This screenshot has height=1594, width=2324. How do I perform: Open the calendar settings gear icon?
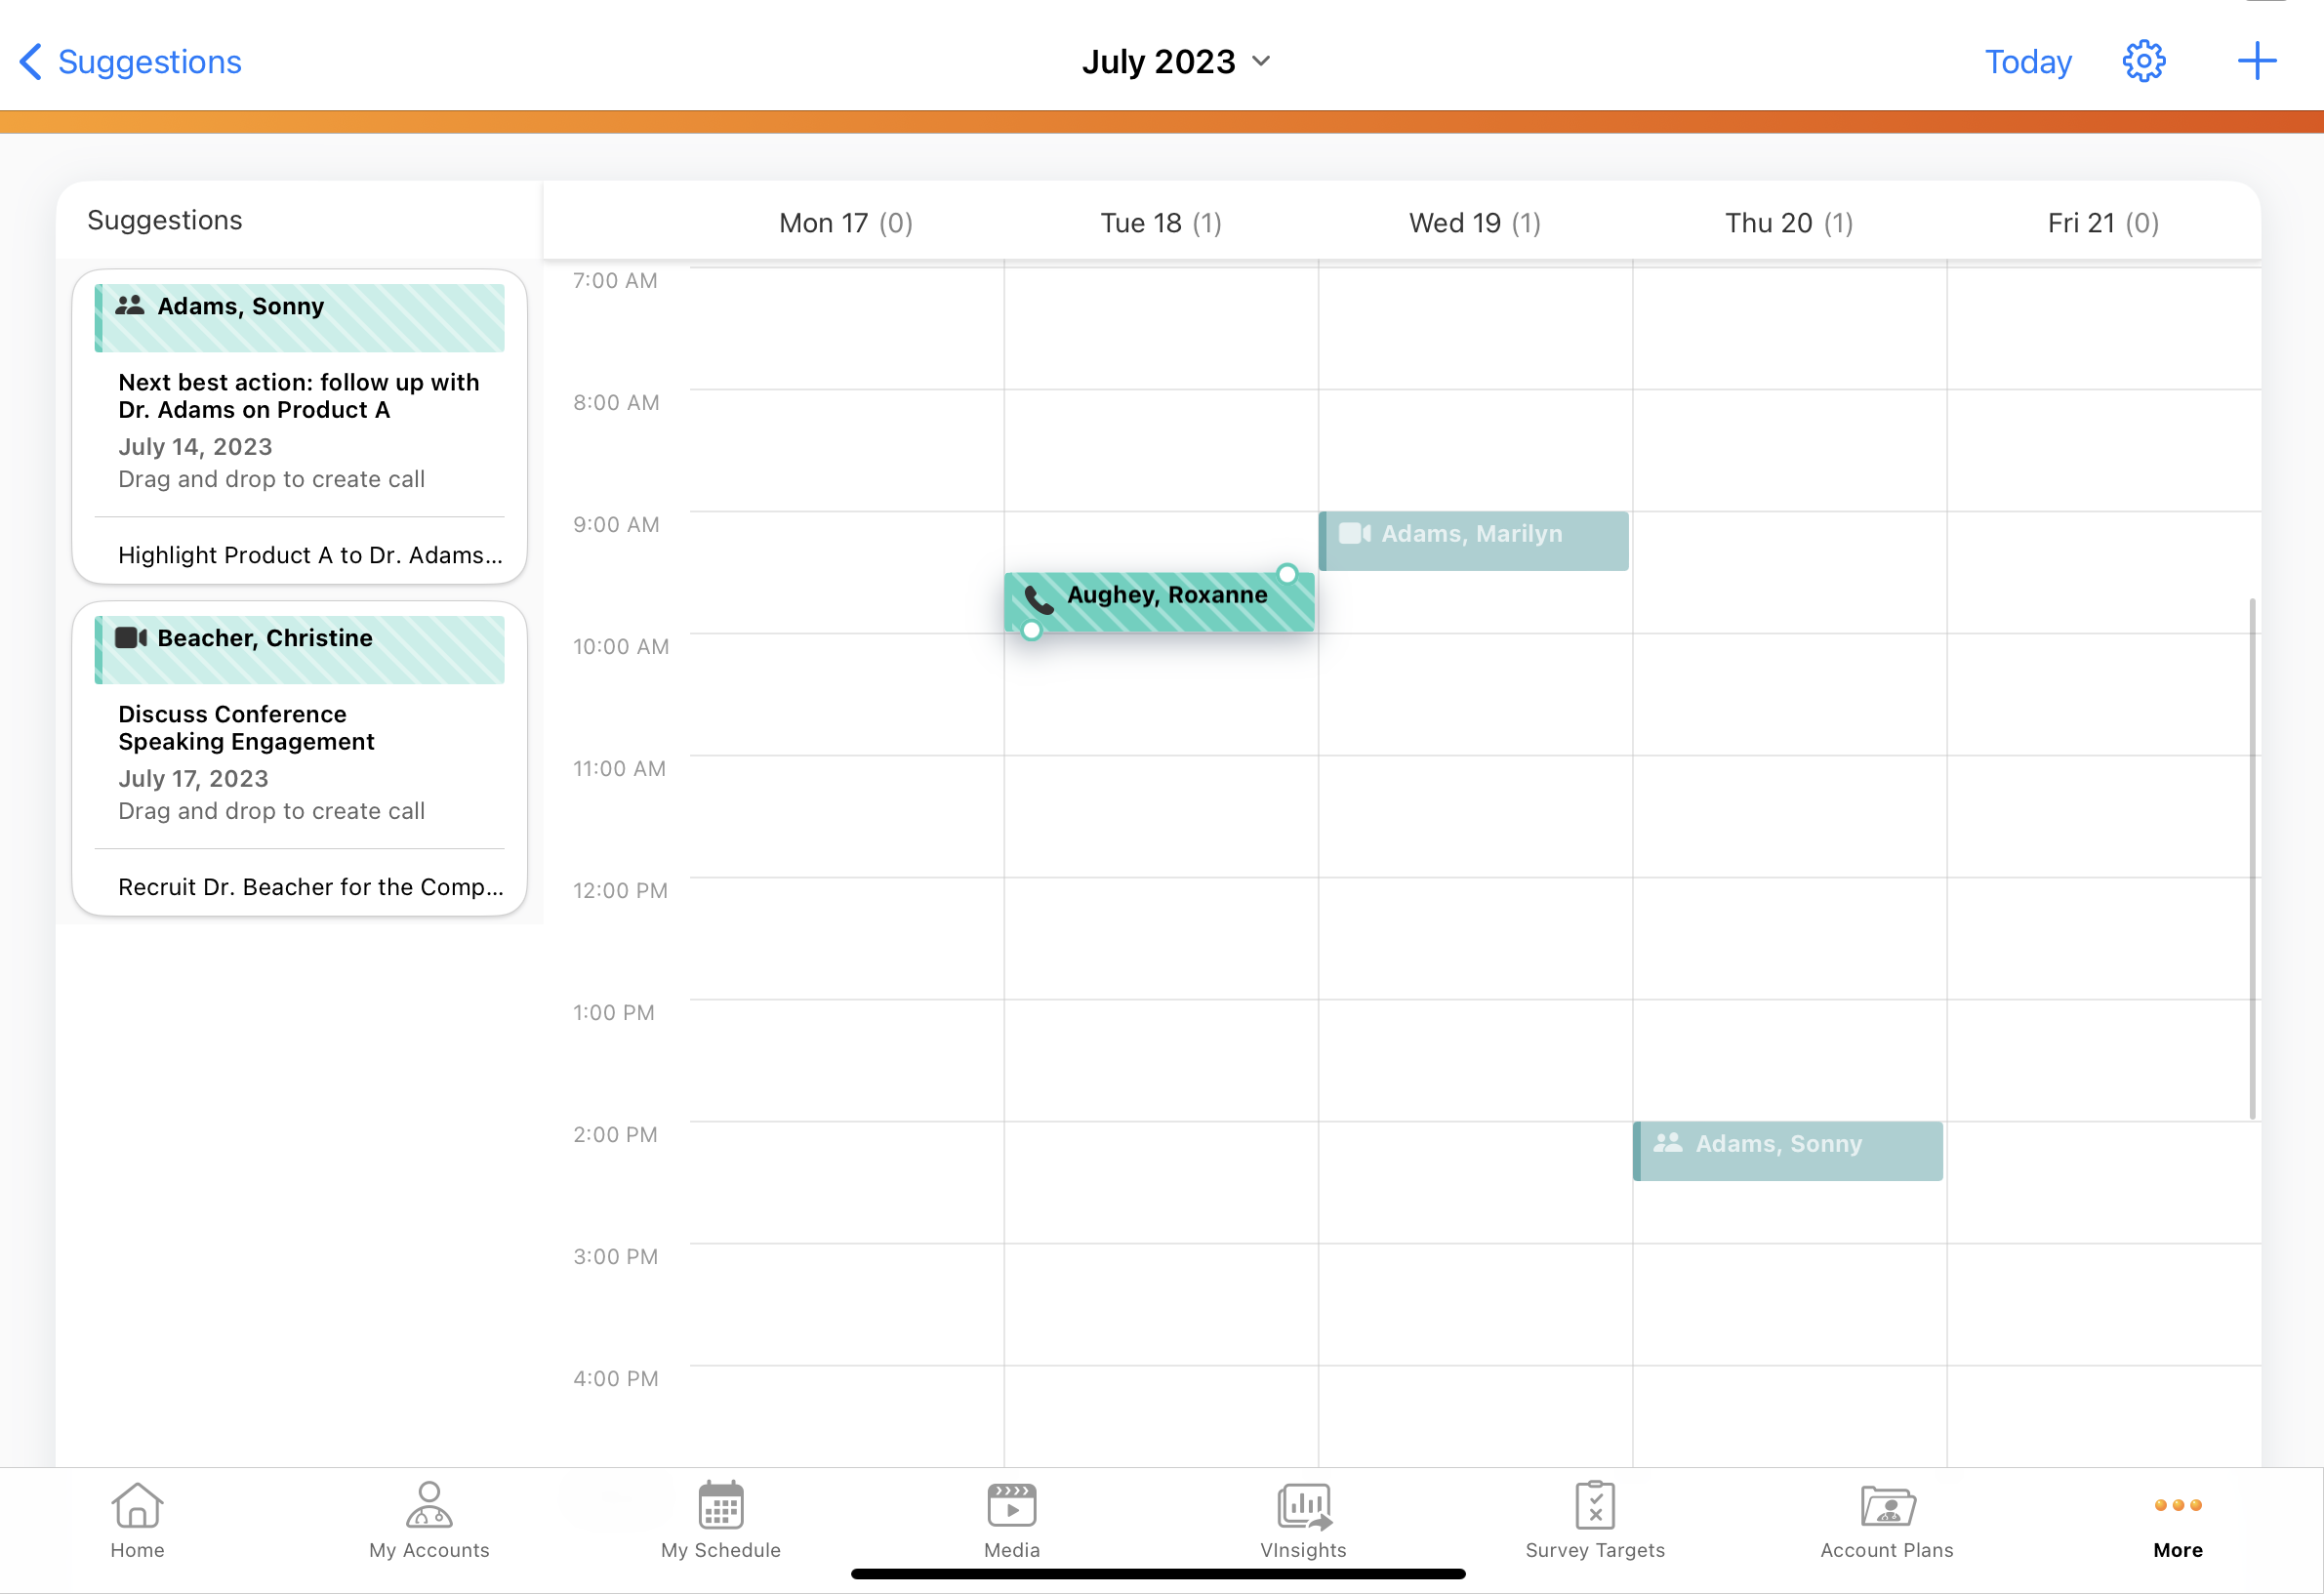point(2143,62)
